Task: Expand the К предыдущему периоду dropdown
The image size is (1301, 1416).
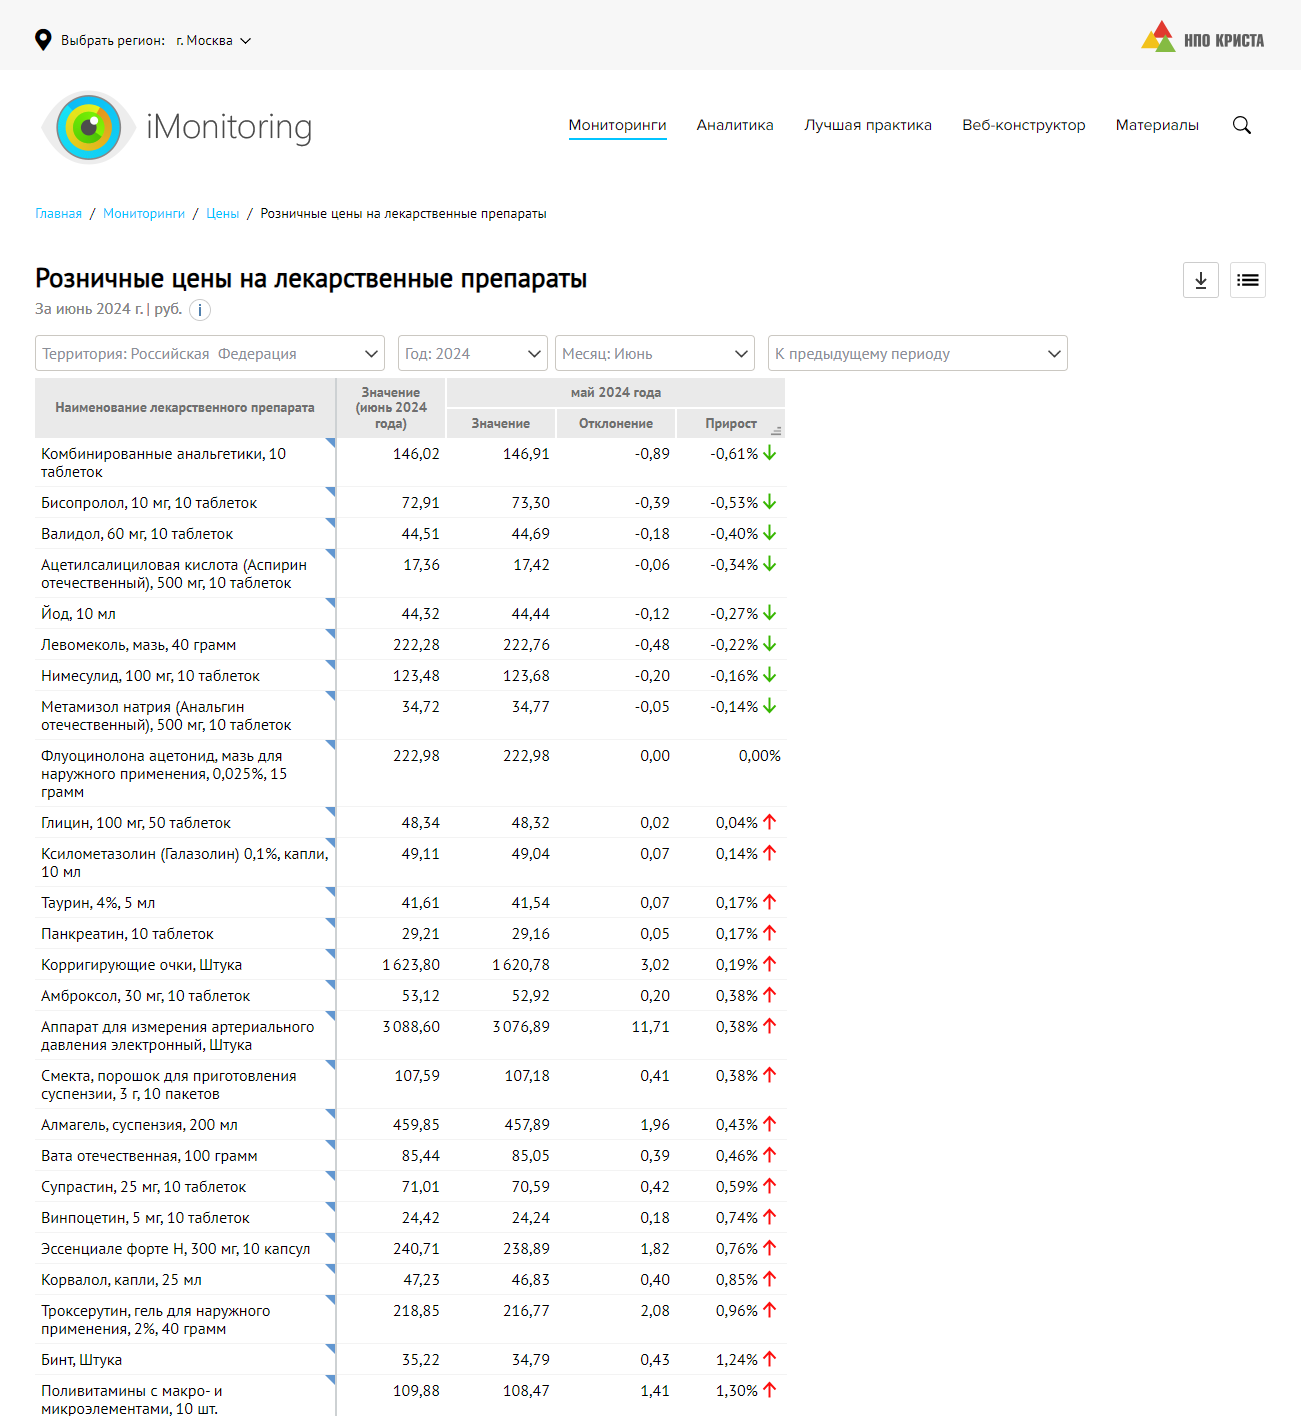Action: [x=917, y=353]
